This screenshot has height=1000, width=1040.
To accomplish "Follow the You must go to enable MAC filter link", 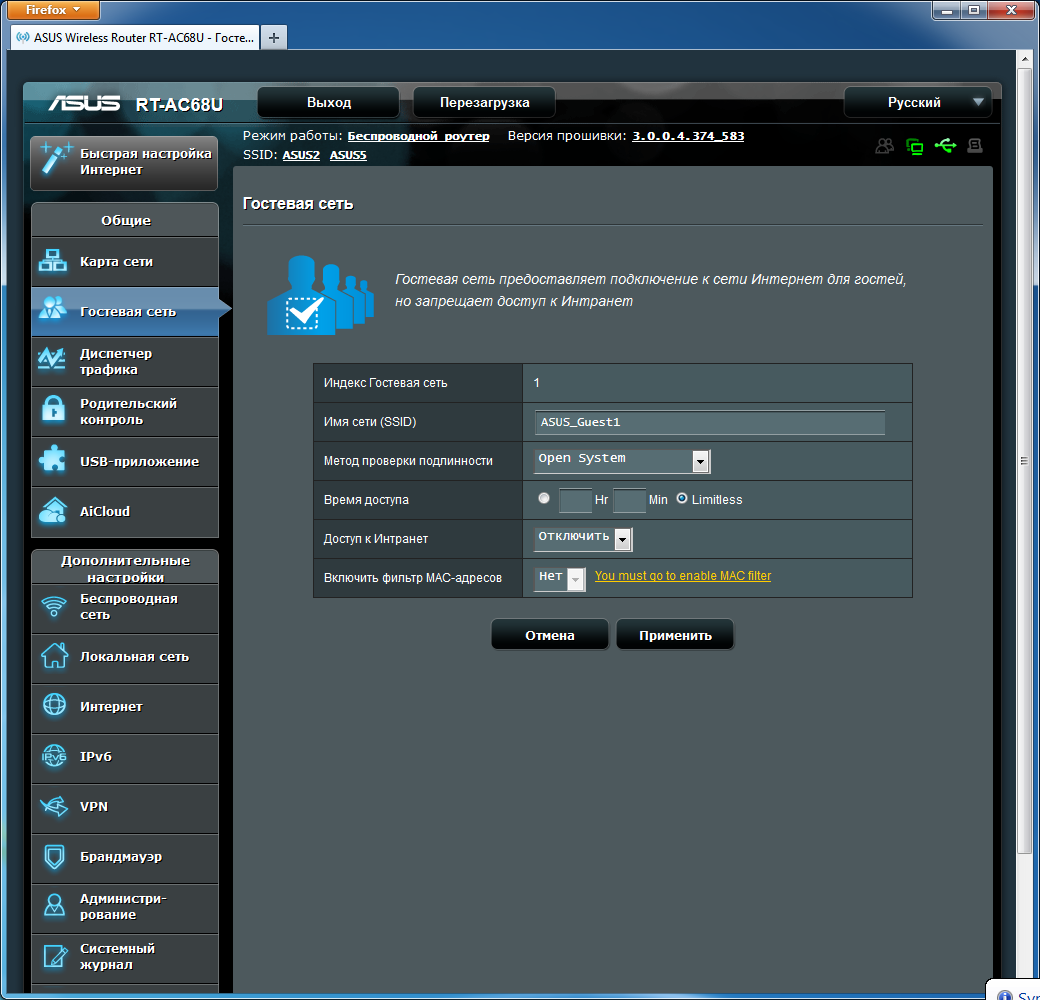I will tap(682, 576).
